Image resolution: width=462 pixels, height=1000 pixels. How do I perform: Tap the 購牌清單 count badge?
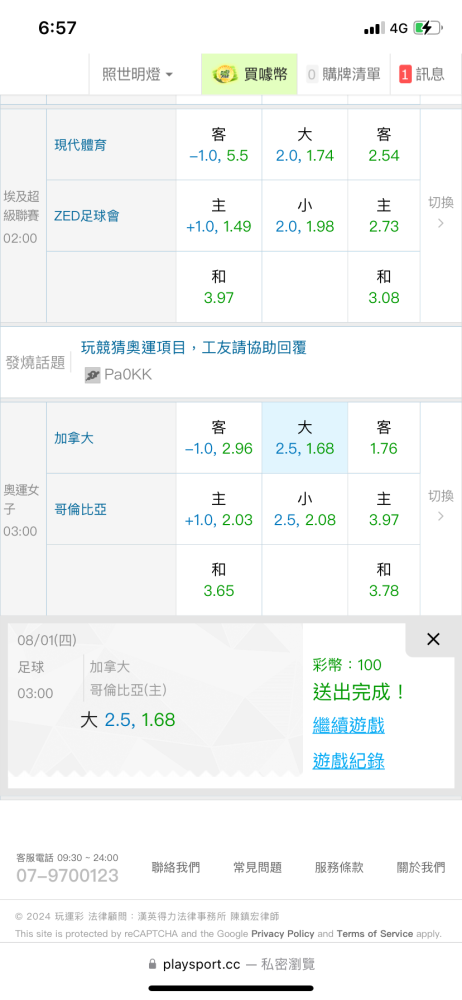pos(312,75)
